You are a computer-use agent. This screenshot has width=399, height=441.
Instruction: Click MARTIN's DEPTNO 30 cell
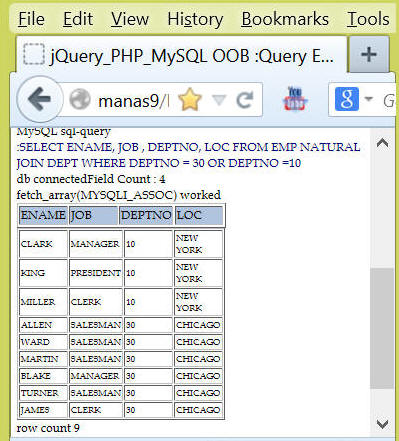click(148, 359)
